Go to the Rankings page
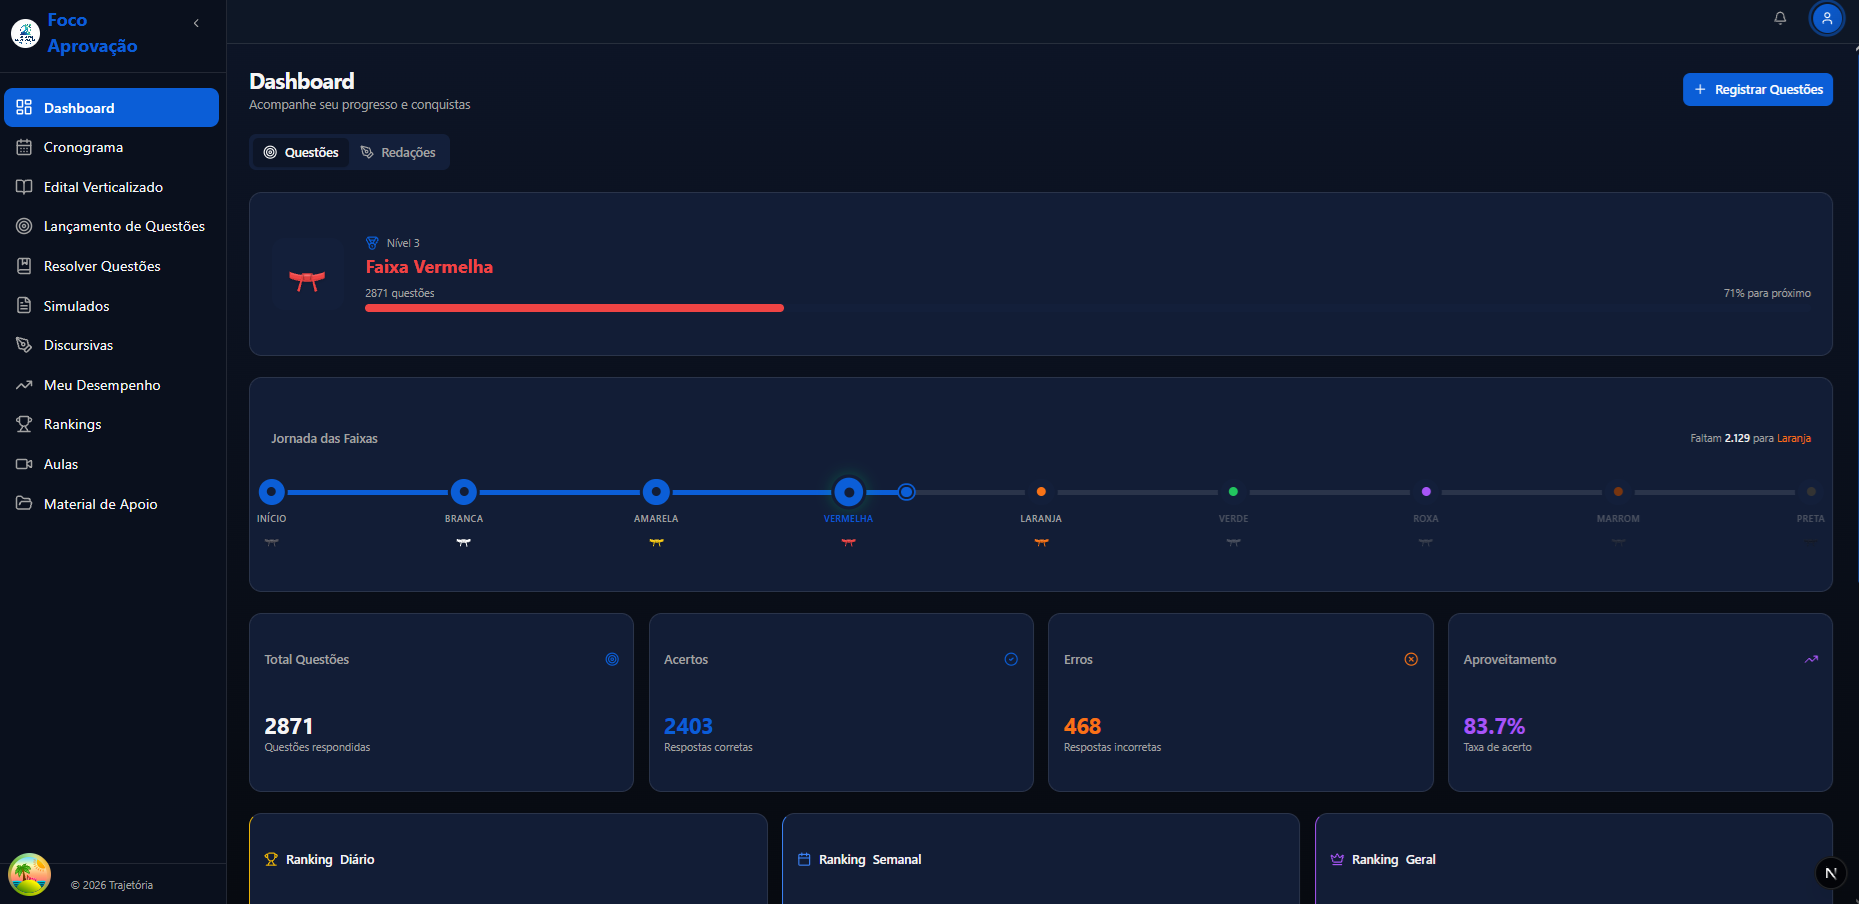This screenshot has width=1859, height=904. tap(111, 424)
